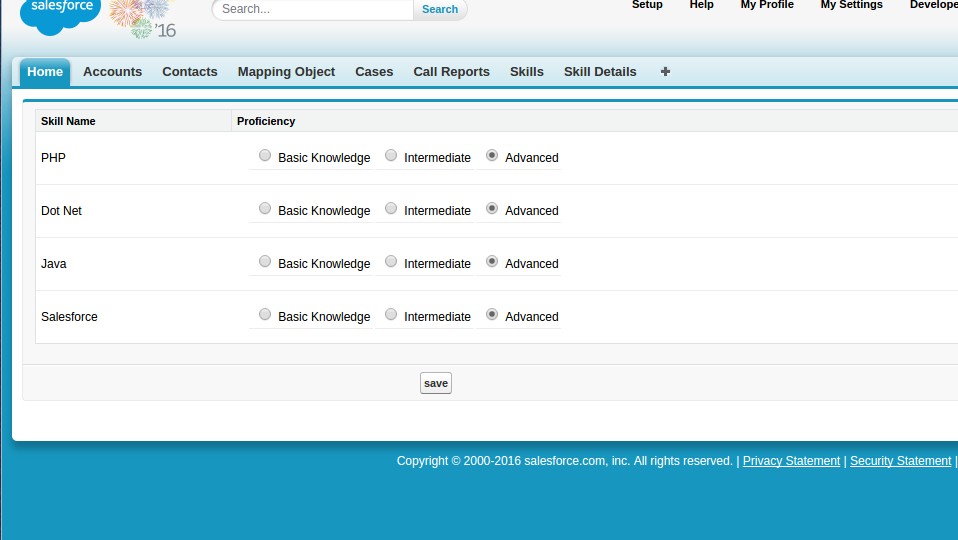The image size is (958, 540).
Task: Go to the Skills tab
Action: coord(527,71)
